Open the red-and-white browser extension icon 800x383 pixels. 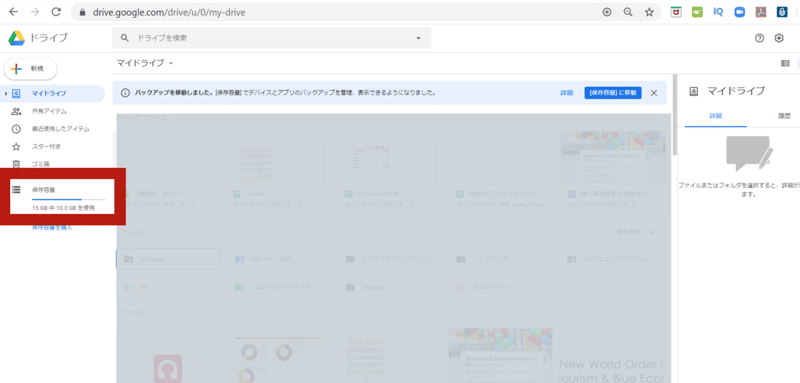click(676, 12)
